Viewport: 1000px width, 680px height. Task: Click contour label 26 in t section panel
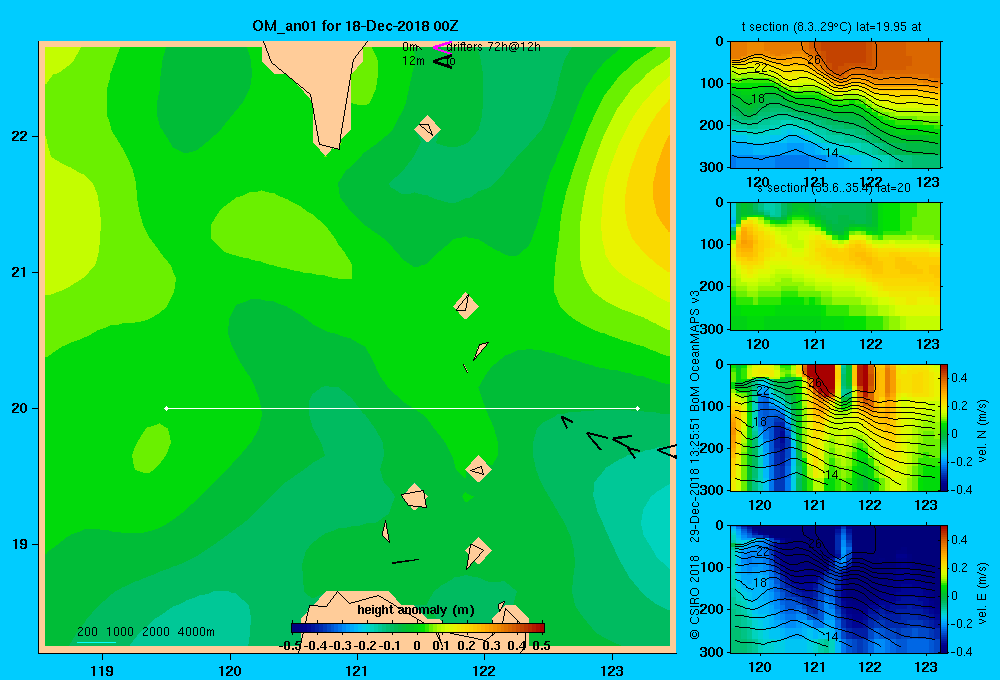point(814,60)
